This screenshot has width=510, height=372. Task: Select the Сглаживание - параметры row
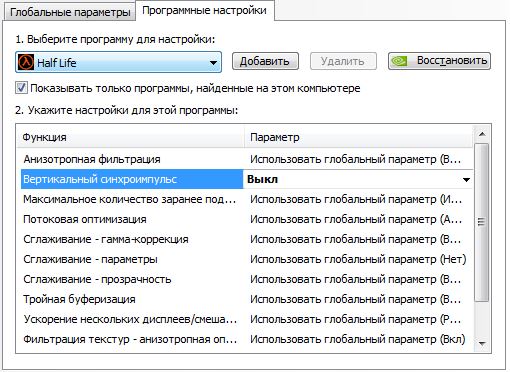click(x=247, y=259)
